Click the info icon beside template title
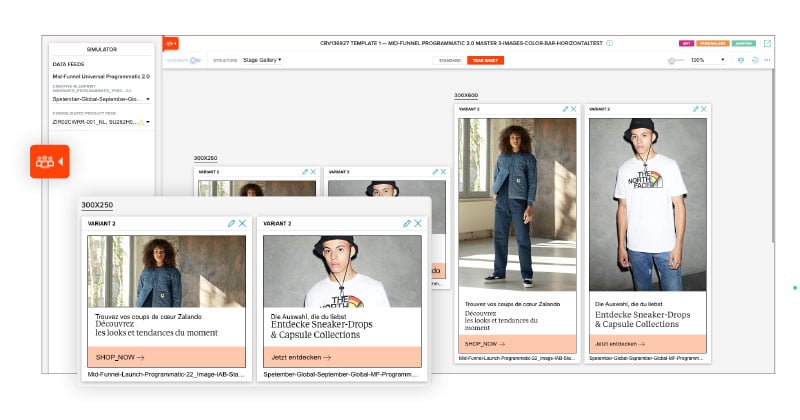The width and height of the screenshot is (800, 420). [x=610, y=44]
